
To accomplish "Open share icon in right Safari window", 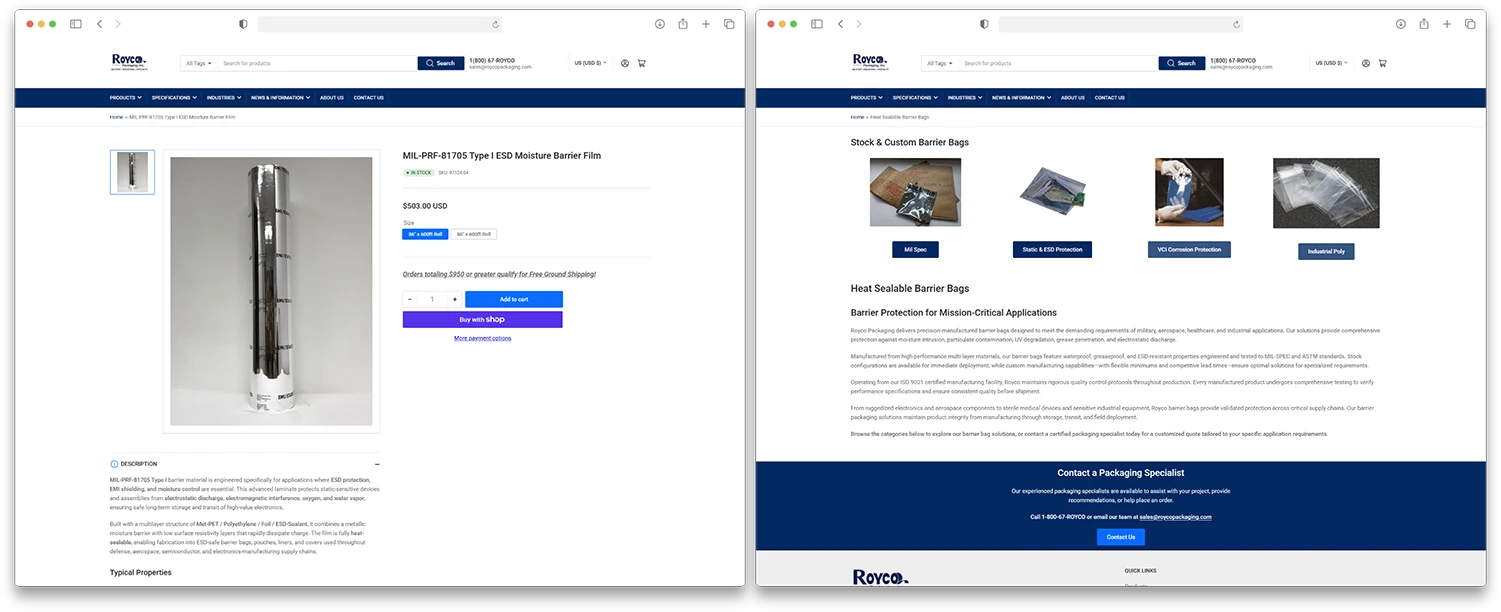I will (1424, 24).
